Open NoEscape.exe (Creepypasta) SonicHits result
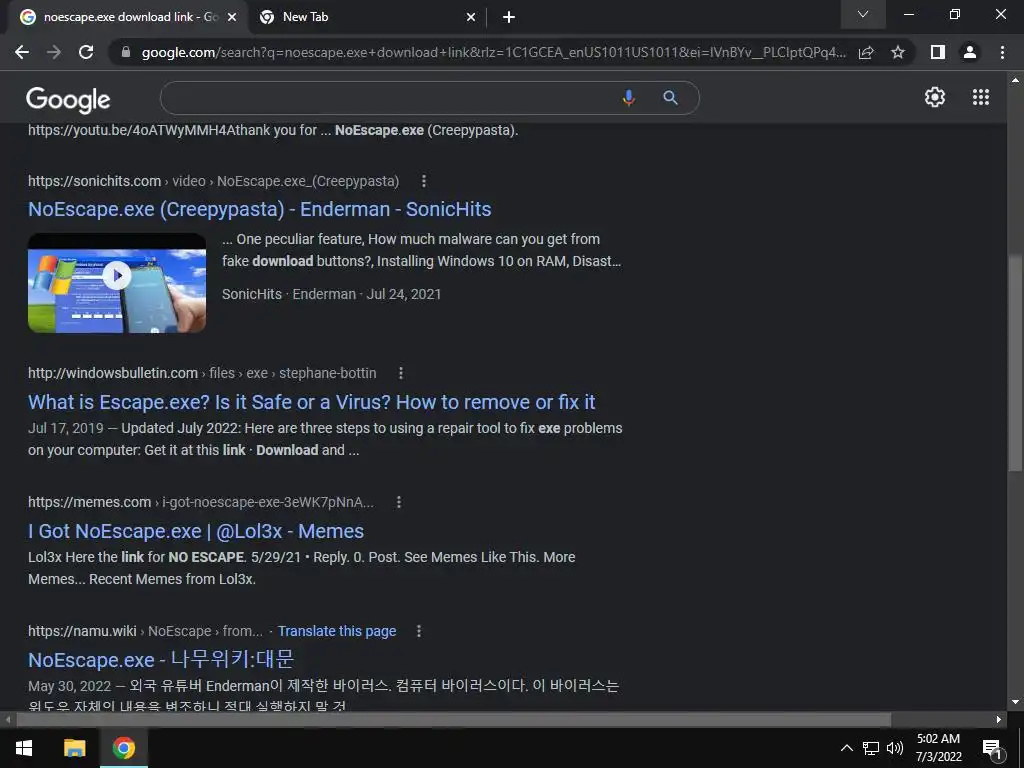1024x768 pixels. click(x=259, y=209)
